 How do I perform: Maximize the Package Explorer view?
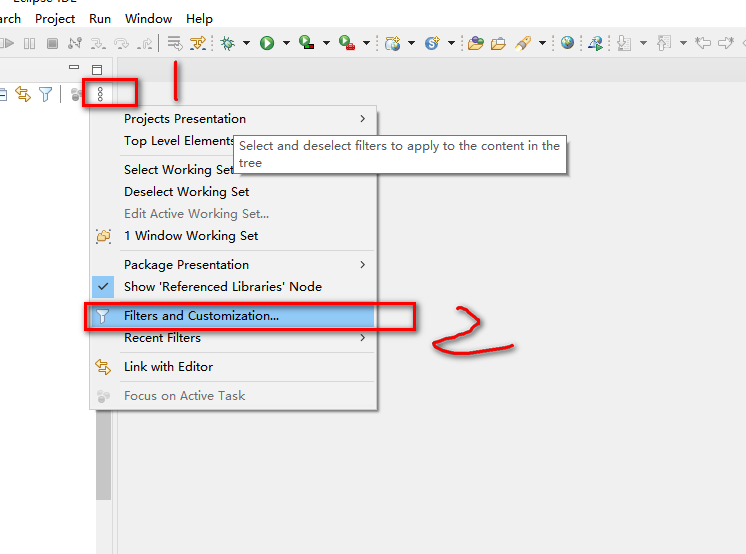coord(97,70)
